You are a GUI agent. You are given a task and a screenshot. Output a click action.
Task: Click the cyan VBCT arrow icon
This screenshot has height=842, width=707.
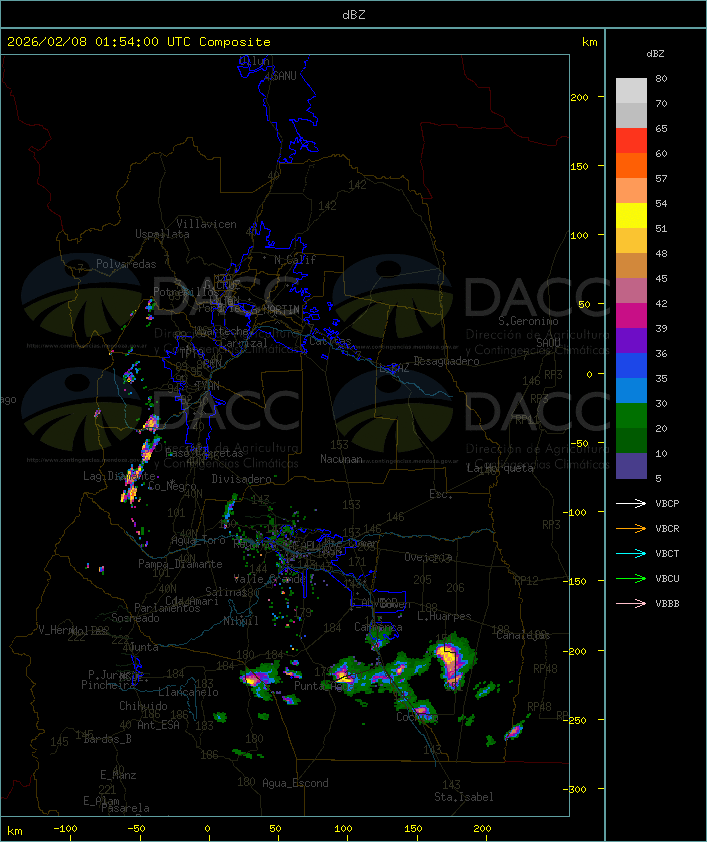[x=631, y=553]
